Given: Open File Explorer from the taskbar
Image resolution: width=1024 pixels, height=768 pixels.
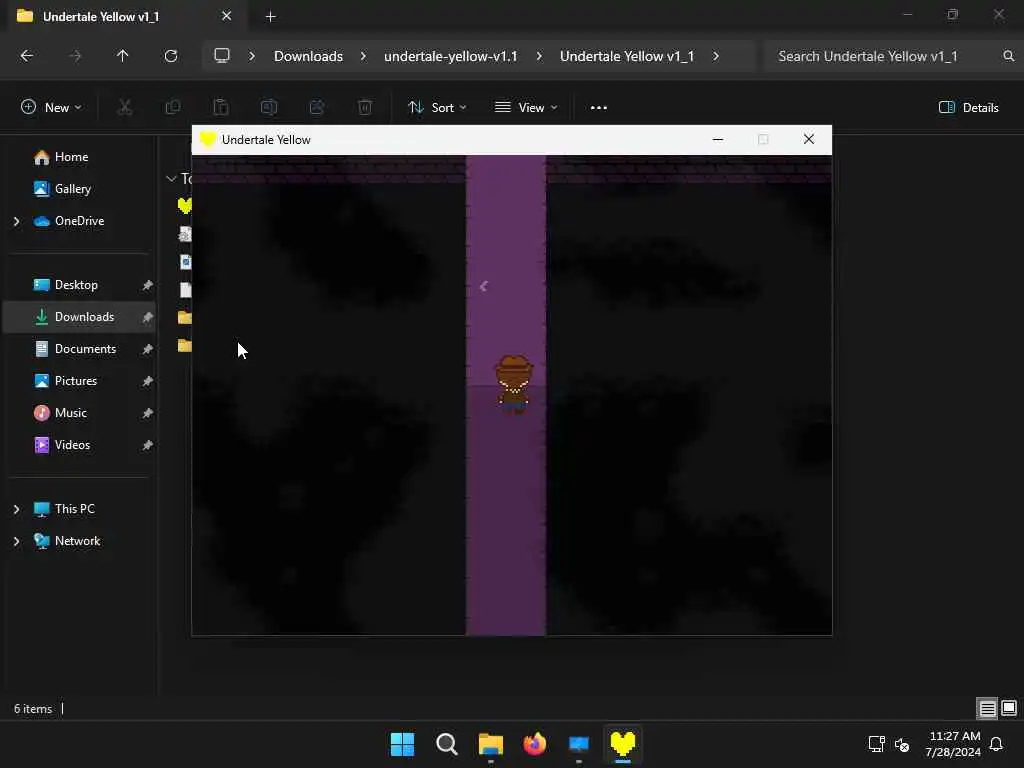Looking at the screenshot, I should click(x=490, y=744).
